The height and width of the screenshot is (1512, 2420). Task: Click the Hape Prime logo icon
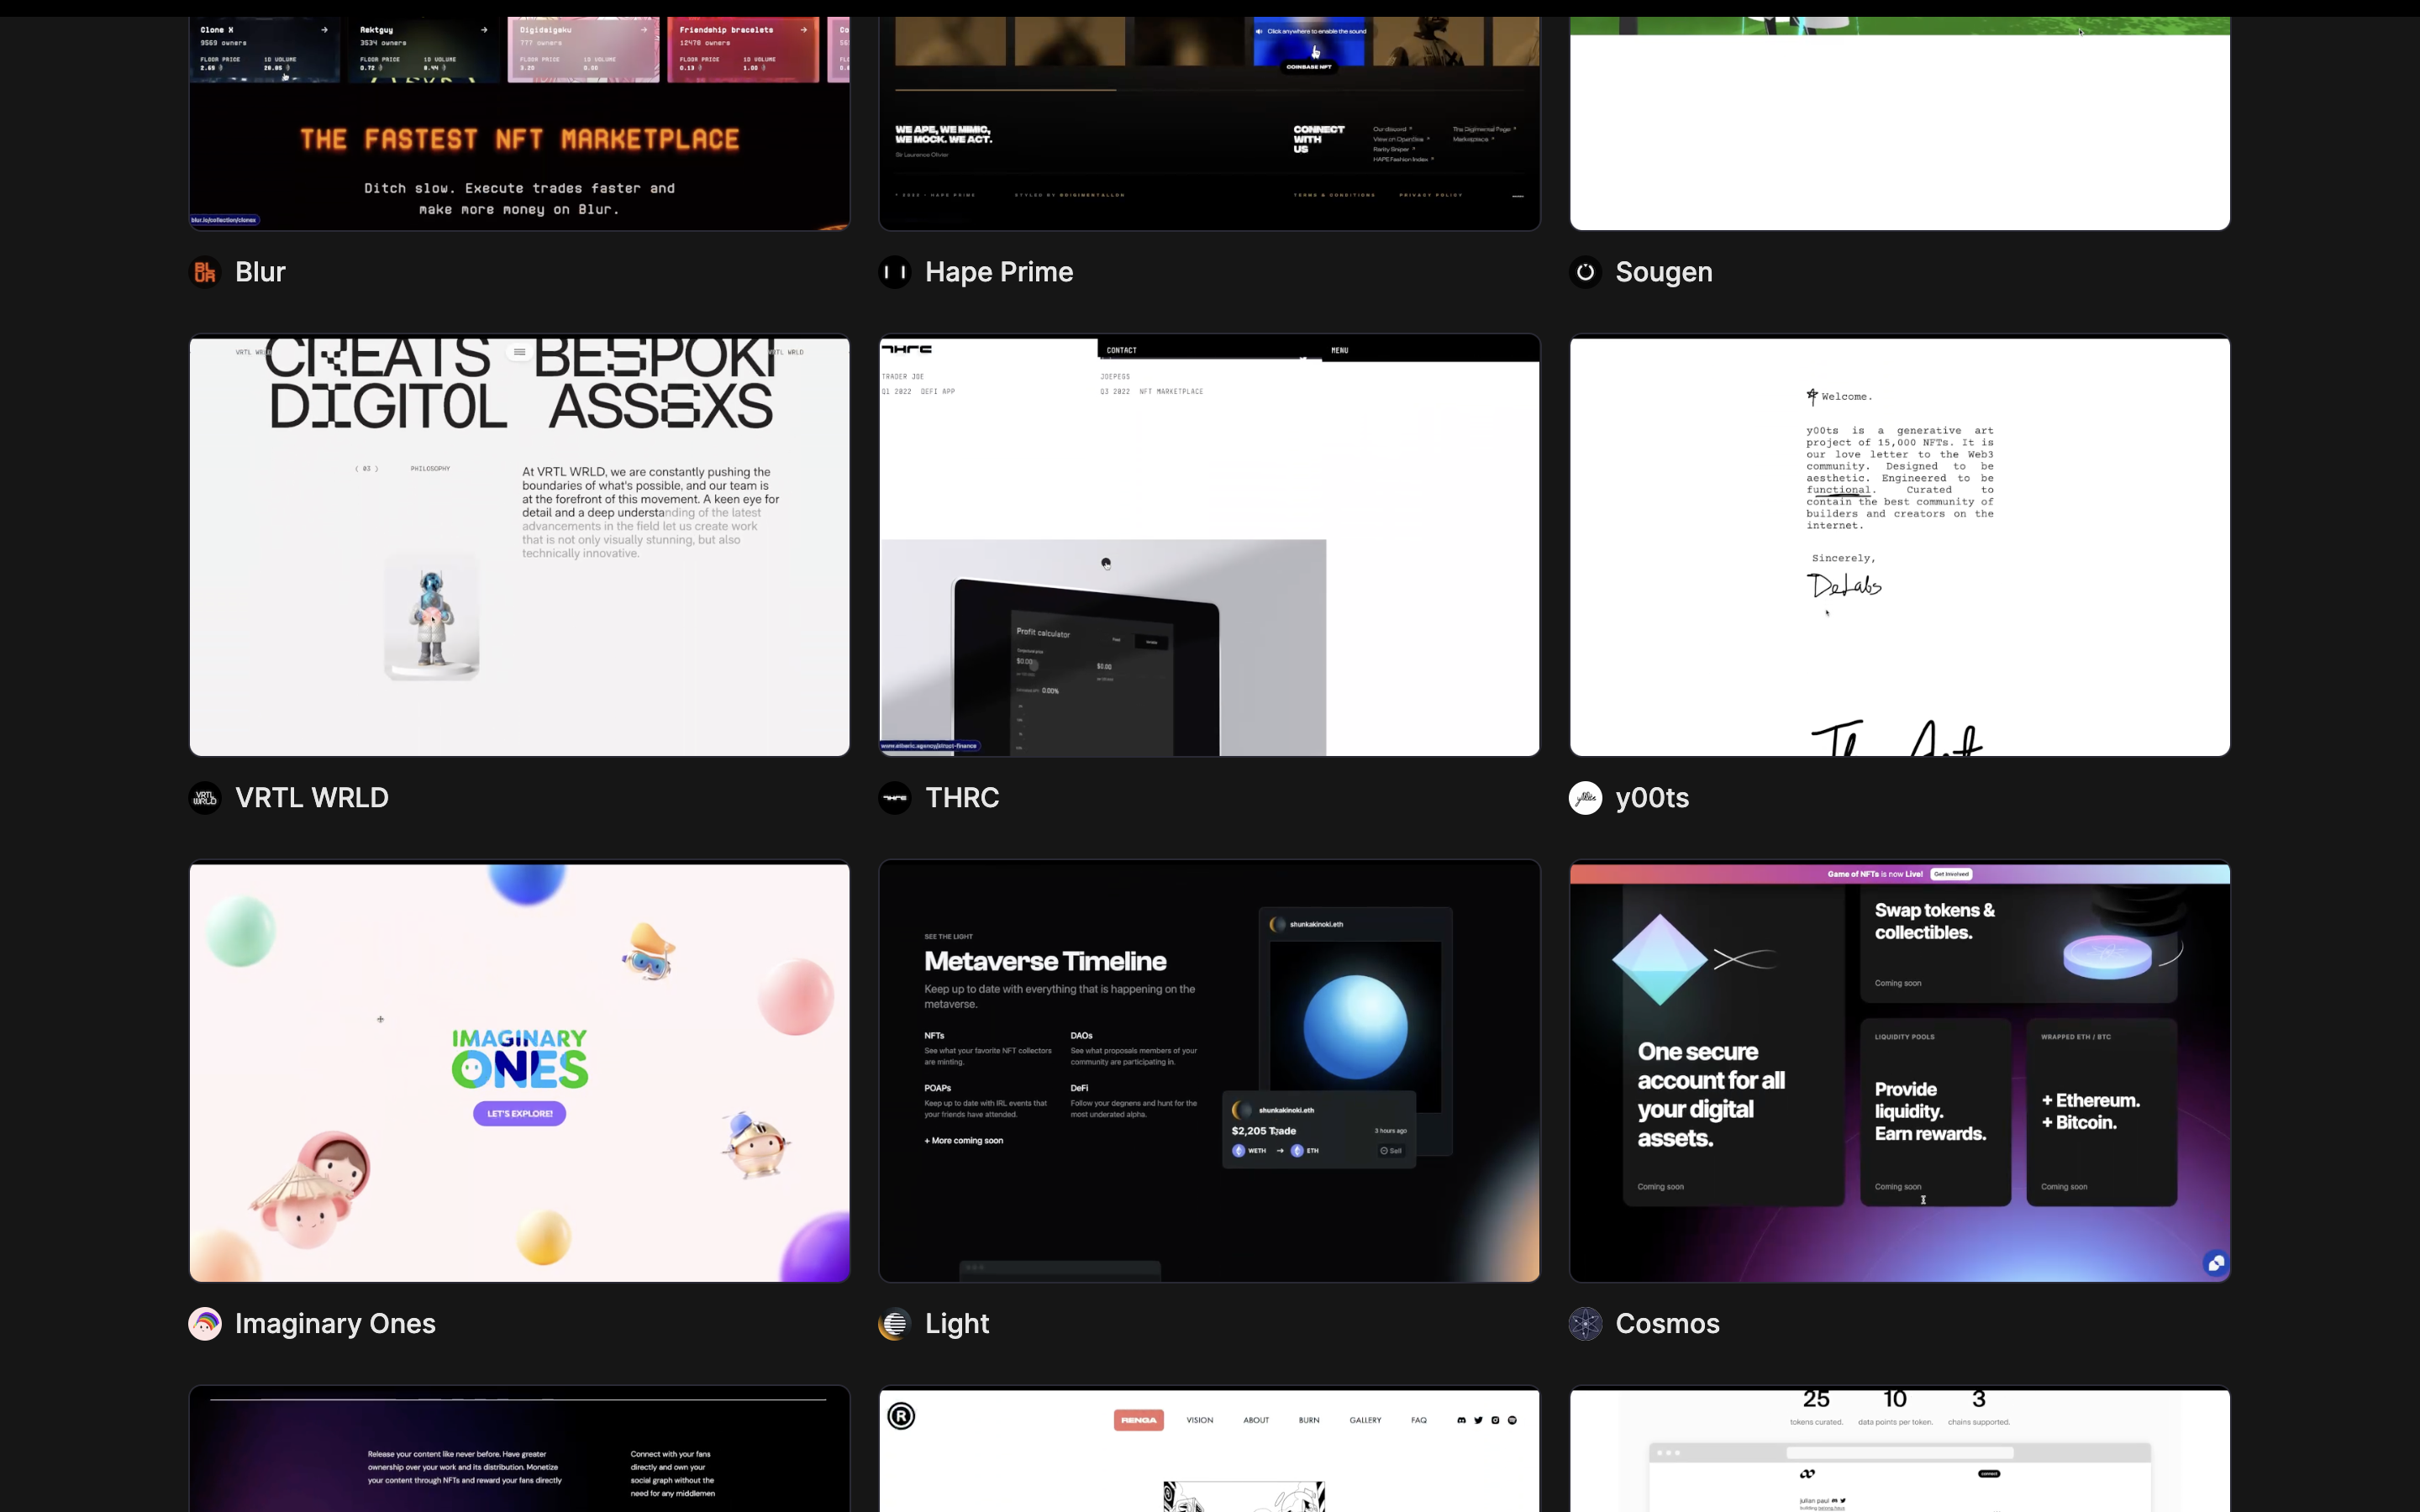pyautogui.click(x=895, y=272)
